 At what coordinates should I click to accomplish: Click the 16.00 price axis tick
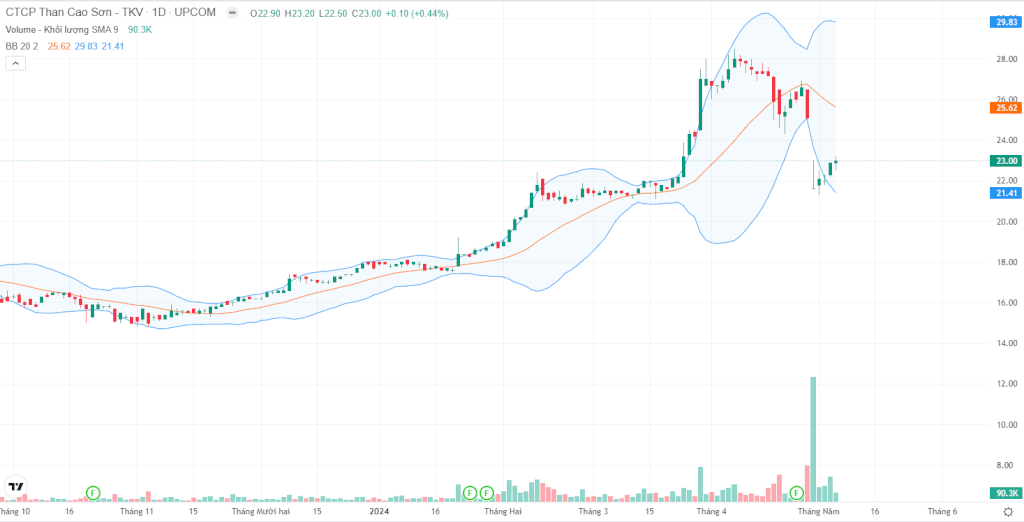tap(1006, 302)
